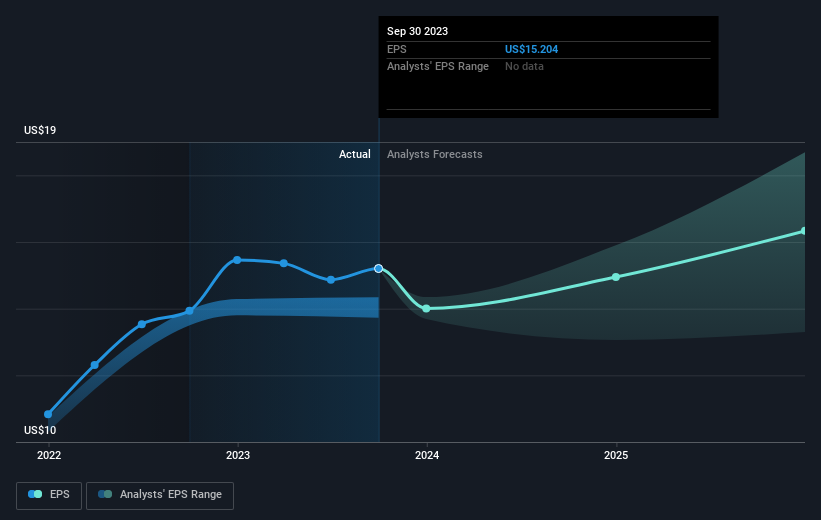Click the Actual label
This screenshot has height=520, width=821.
[354, 154]
